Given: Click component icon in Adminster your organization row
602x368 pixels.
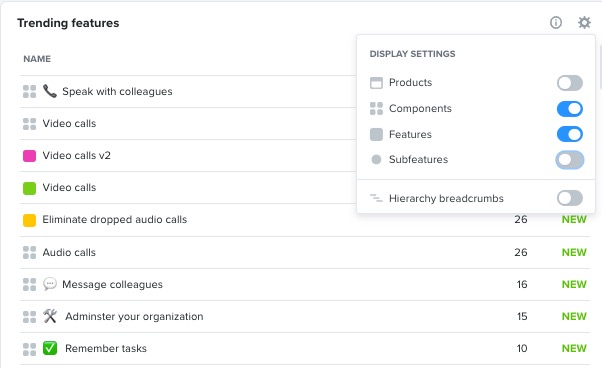Looking at the screenshot, I should click(30, 317).
